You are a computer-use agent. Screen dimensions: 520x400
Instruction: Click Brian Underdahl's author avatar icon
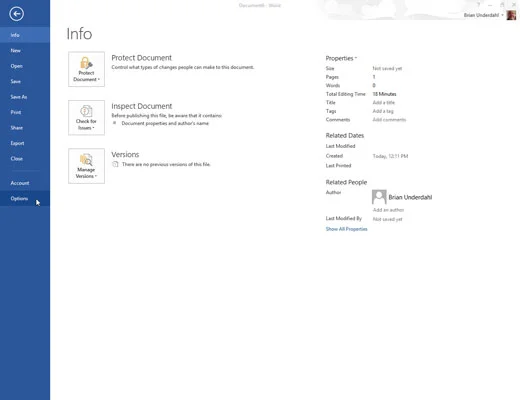(379, 197)
